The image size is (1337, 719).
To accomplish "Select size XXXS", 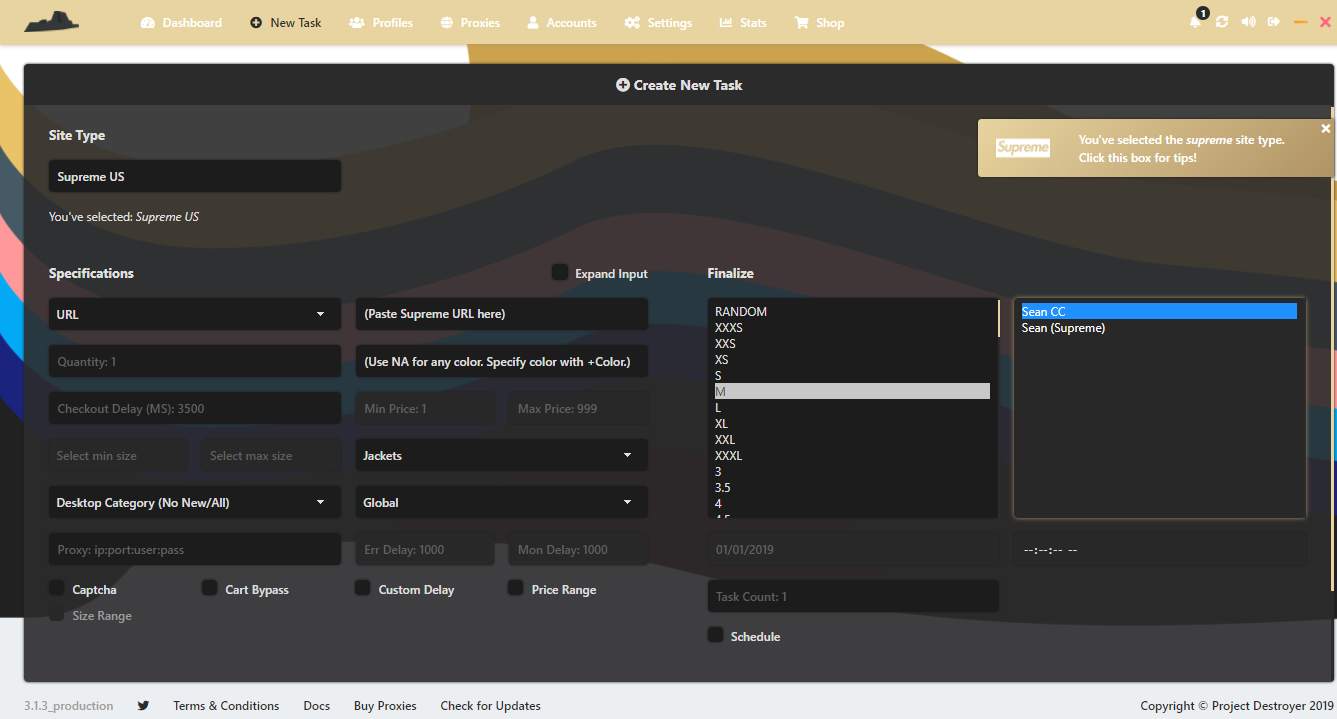I will click(852, 328).
